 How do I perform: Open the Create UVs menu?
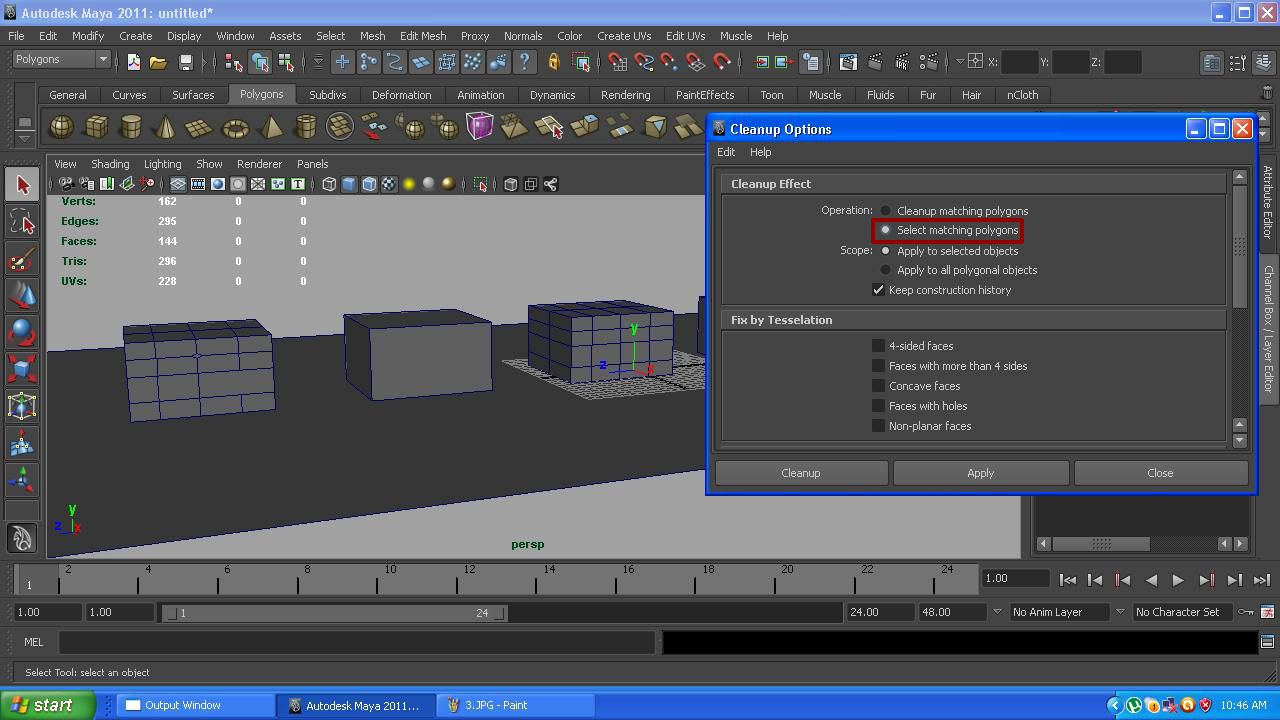(x=624, y=36)
